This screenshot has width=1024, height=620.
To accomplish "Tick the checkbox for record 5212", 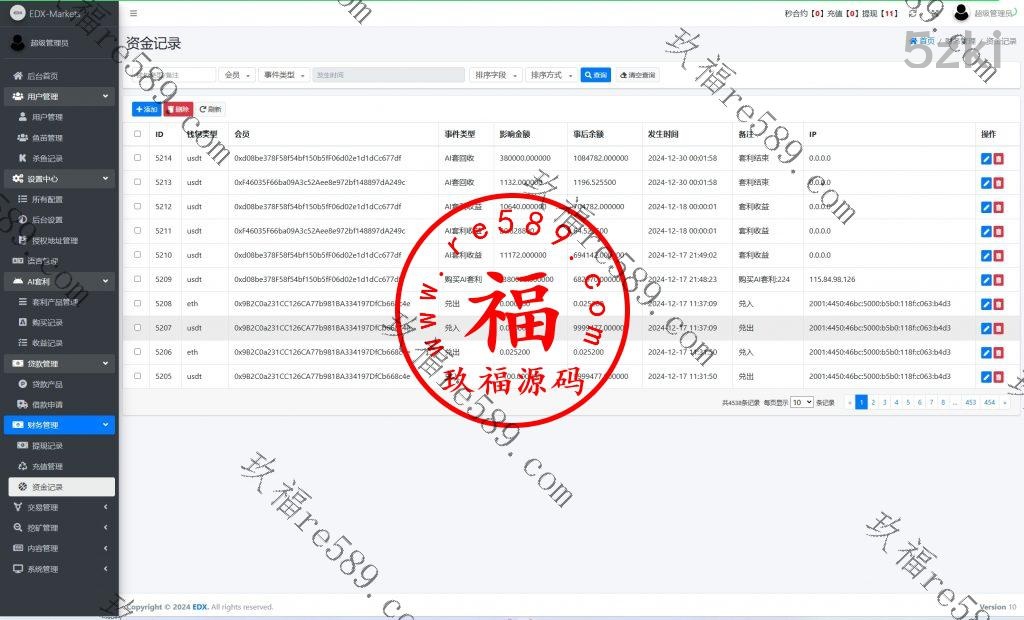I will (x=138, y=207).
